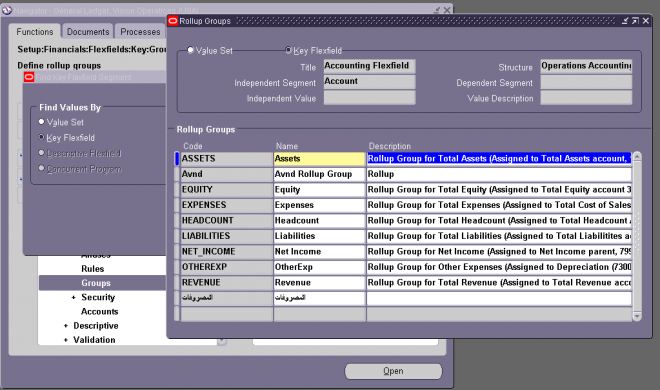Click the NET_INCOME code cell
This screenshot has height=390, width=660.
[226, 252]
